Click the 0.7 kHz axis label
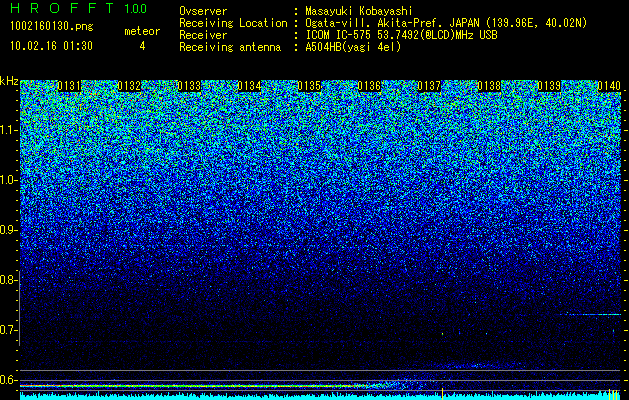This screenshot has height=400, width=629. [9, 330]
